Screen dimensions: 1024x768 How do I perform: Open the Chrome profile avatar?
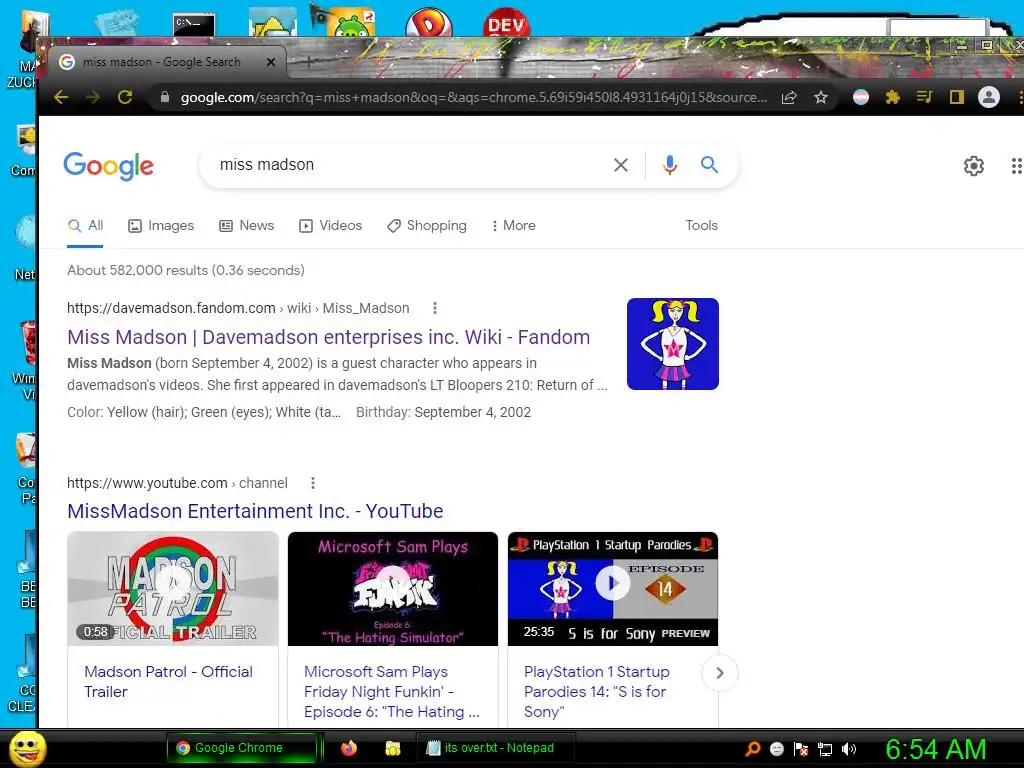[x=989, y=97]
